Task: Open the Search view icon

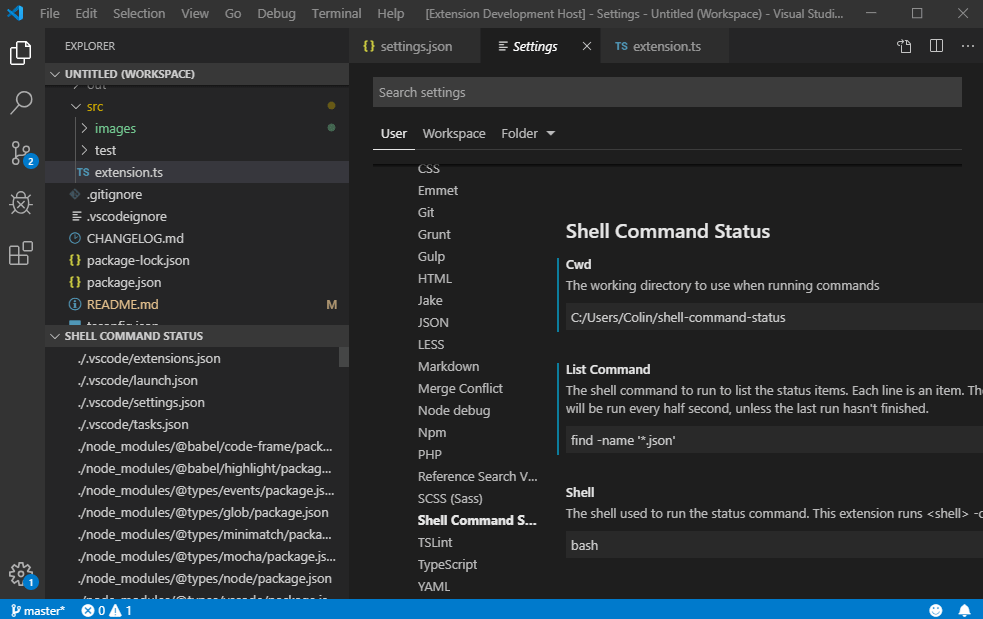Action: click(x=21, y=102)
